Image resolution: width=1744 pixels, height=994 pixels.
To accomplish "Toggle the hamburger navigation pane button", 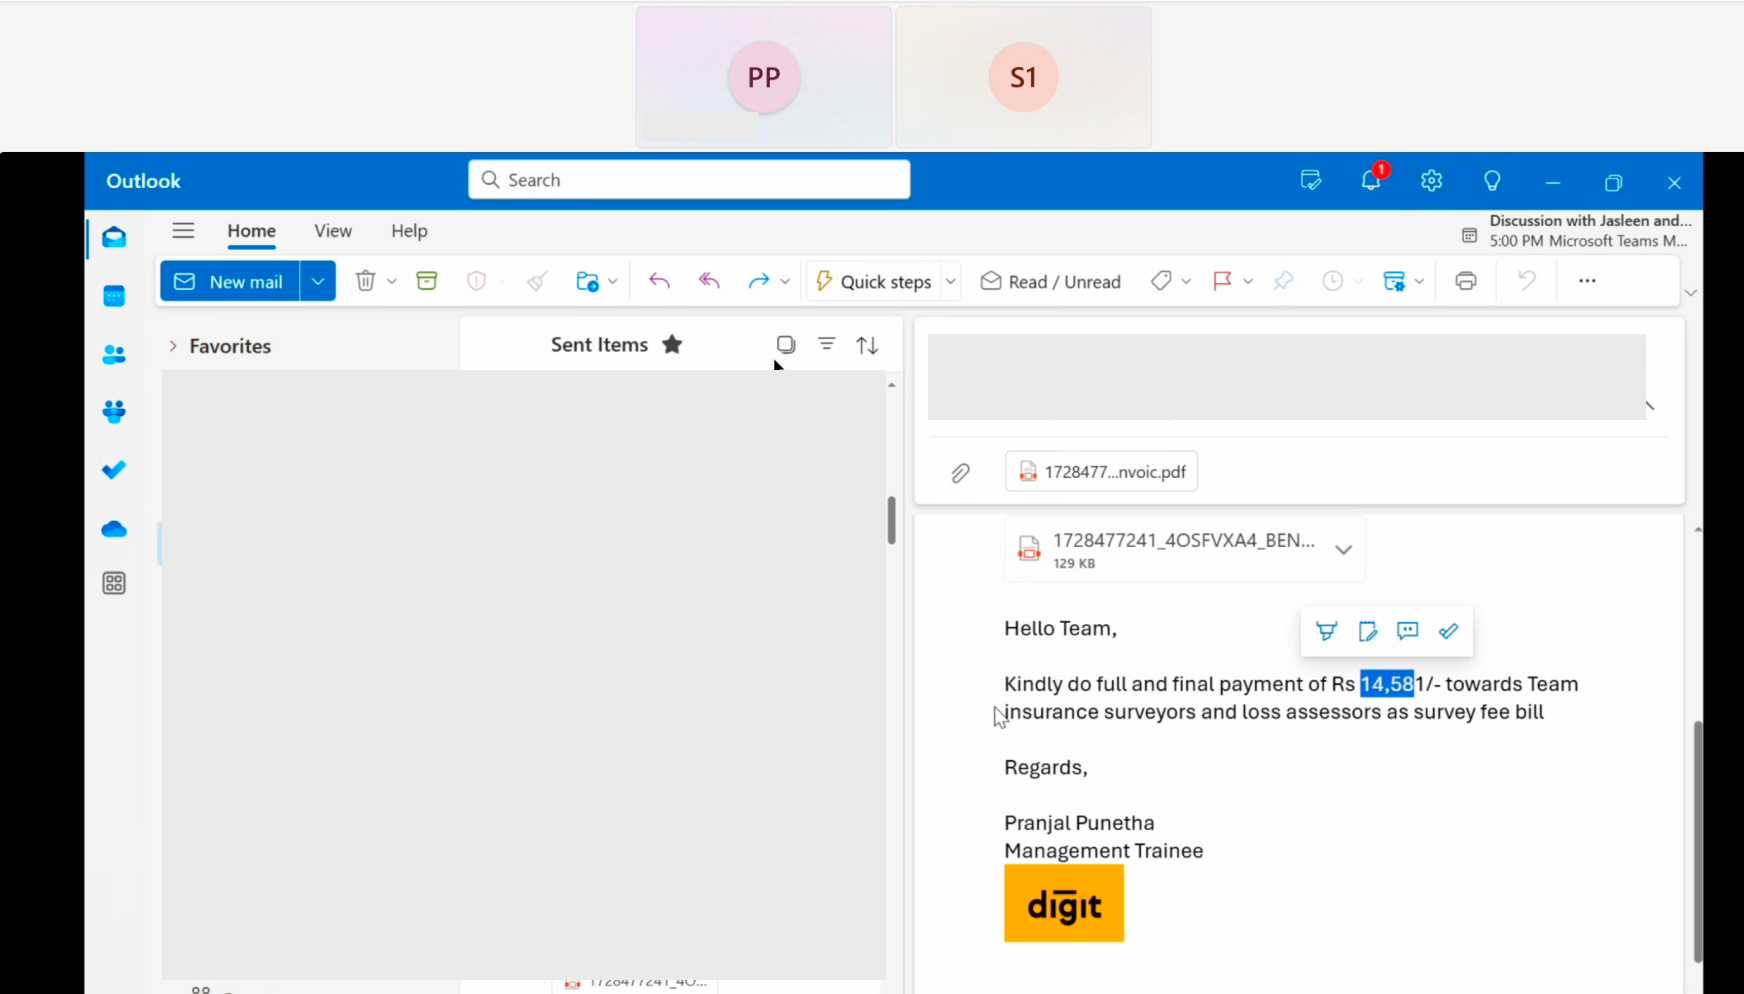I will [183, 231].
